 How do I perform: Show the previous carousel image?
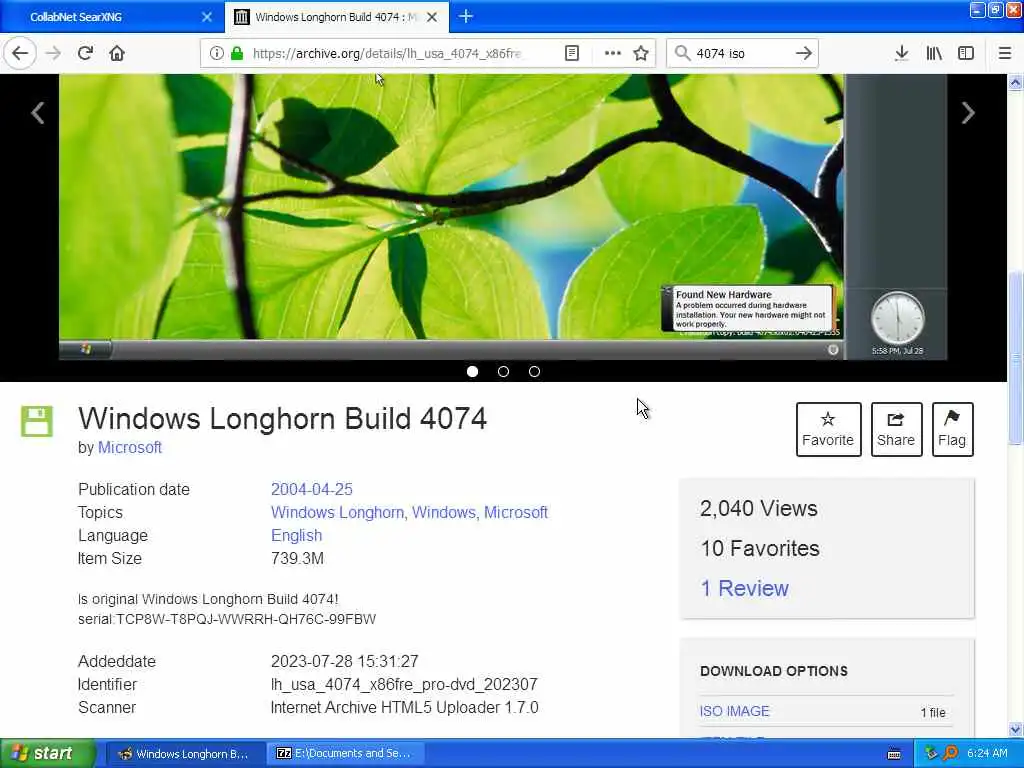click(38, 113)
